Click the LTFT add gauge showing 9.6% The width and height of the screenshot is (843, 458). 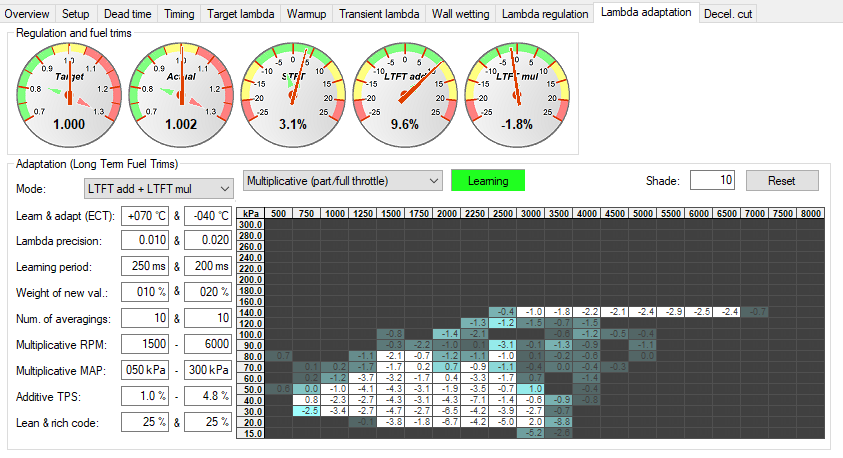[405, 95]
